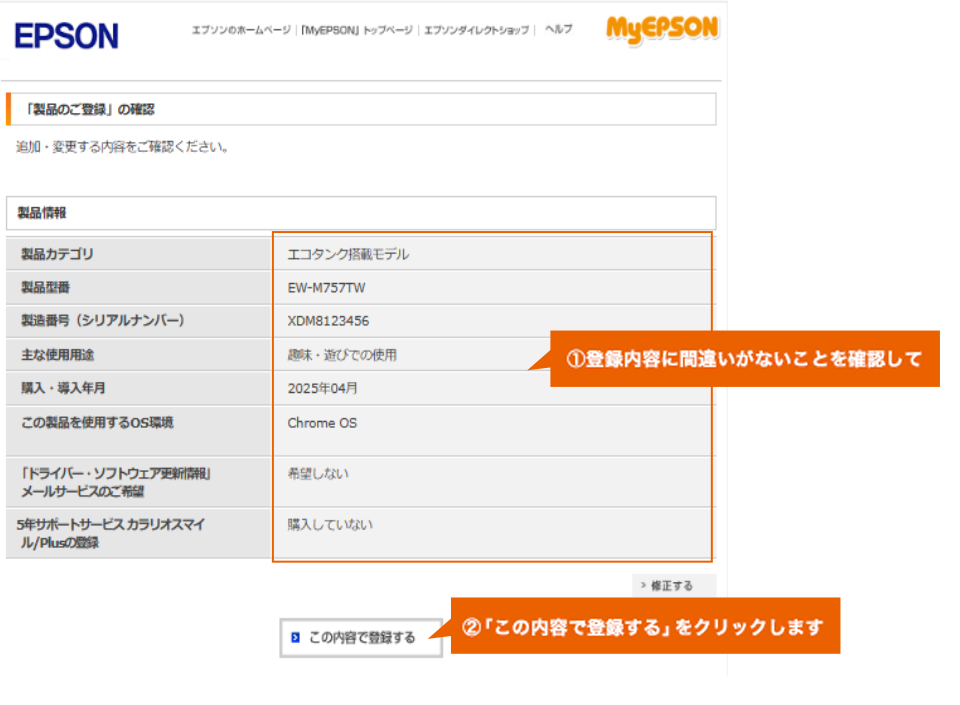Open エプソンダイレクトショップ link
Screen dimensions: 960x705
click(x=476, y=31)
